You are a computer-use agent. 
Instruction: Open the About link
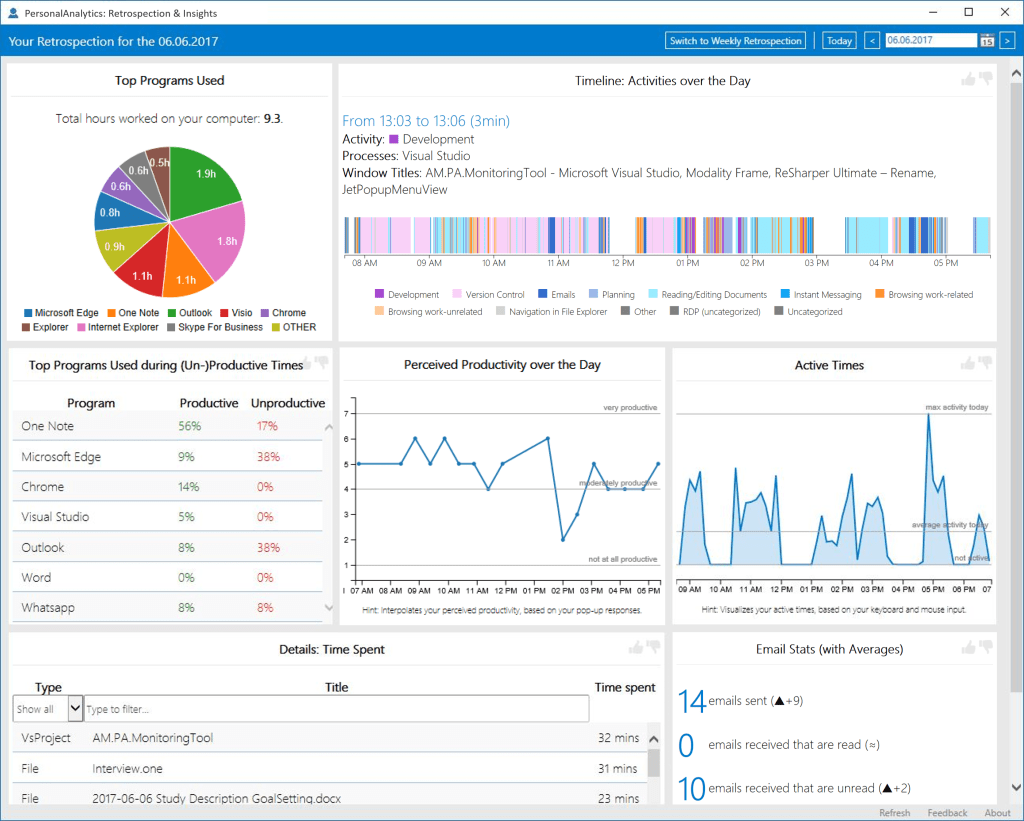(997, 813)
